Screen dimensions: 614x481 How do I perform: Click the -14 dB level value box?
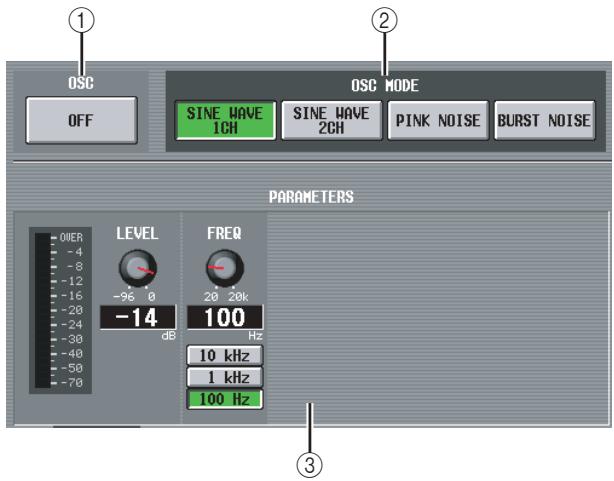(138, 317)
